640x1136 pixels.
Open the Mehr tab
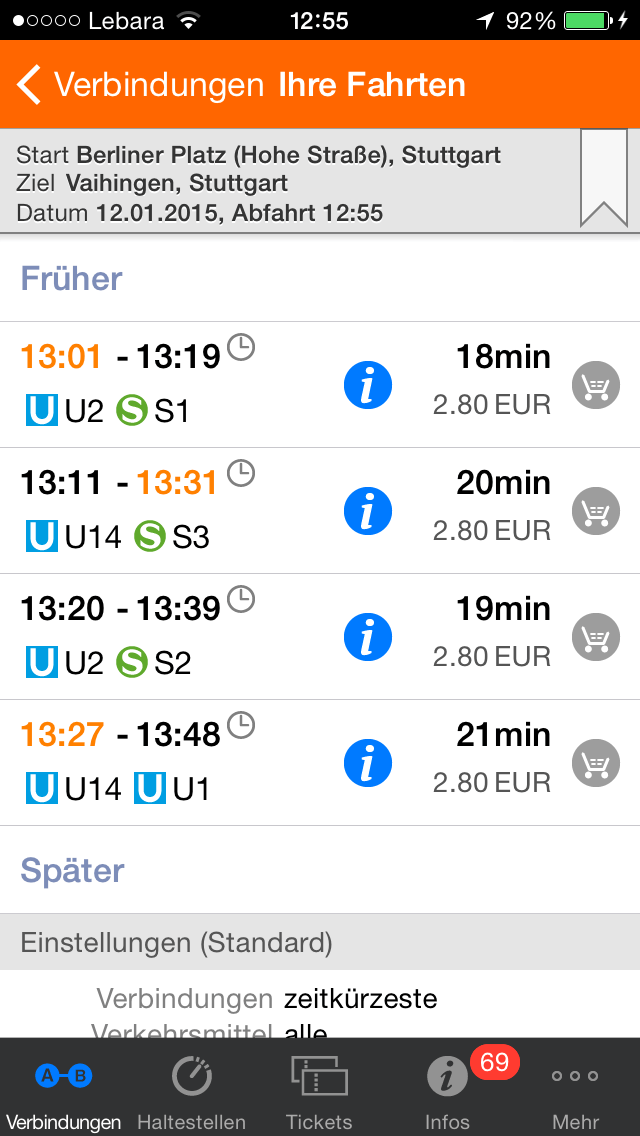tap(575, 1088)
